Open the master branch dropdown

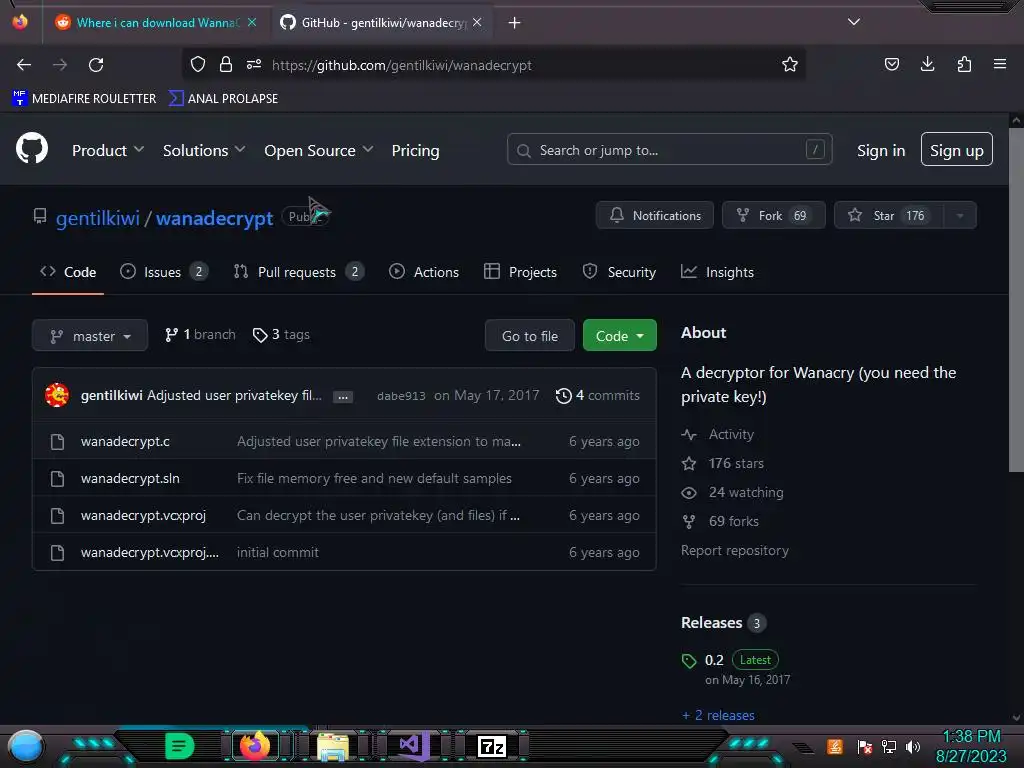[x=90, y=336]
